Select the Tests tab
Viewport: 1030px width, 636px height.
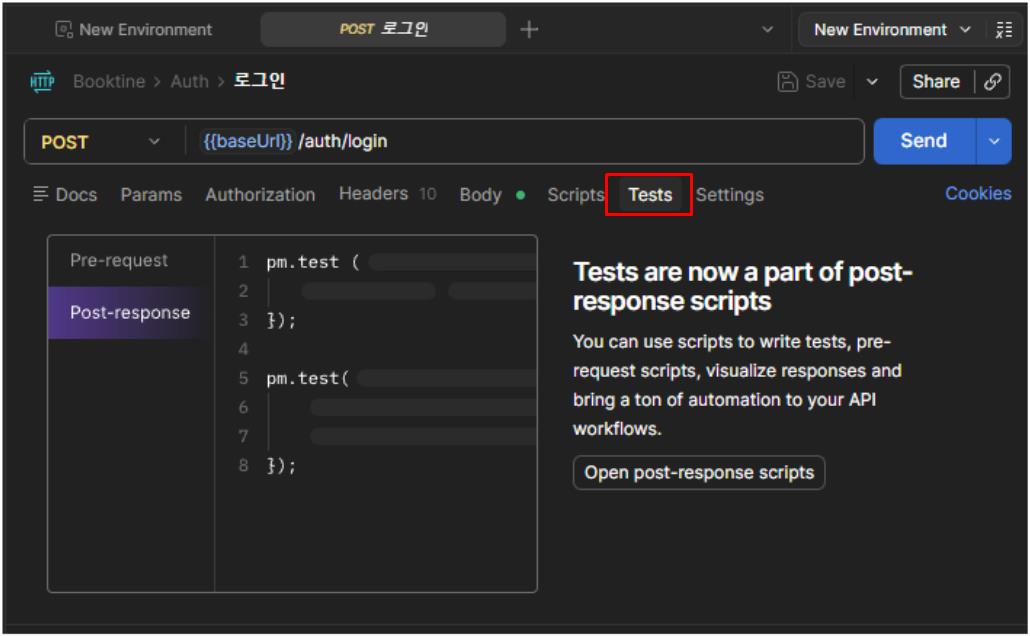pyautogui.click(x=650, y=194)
